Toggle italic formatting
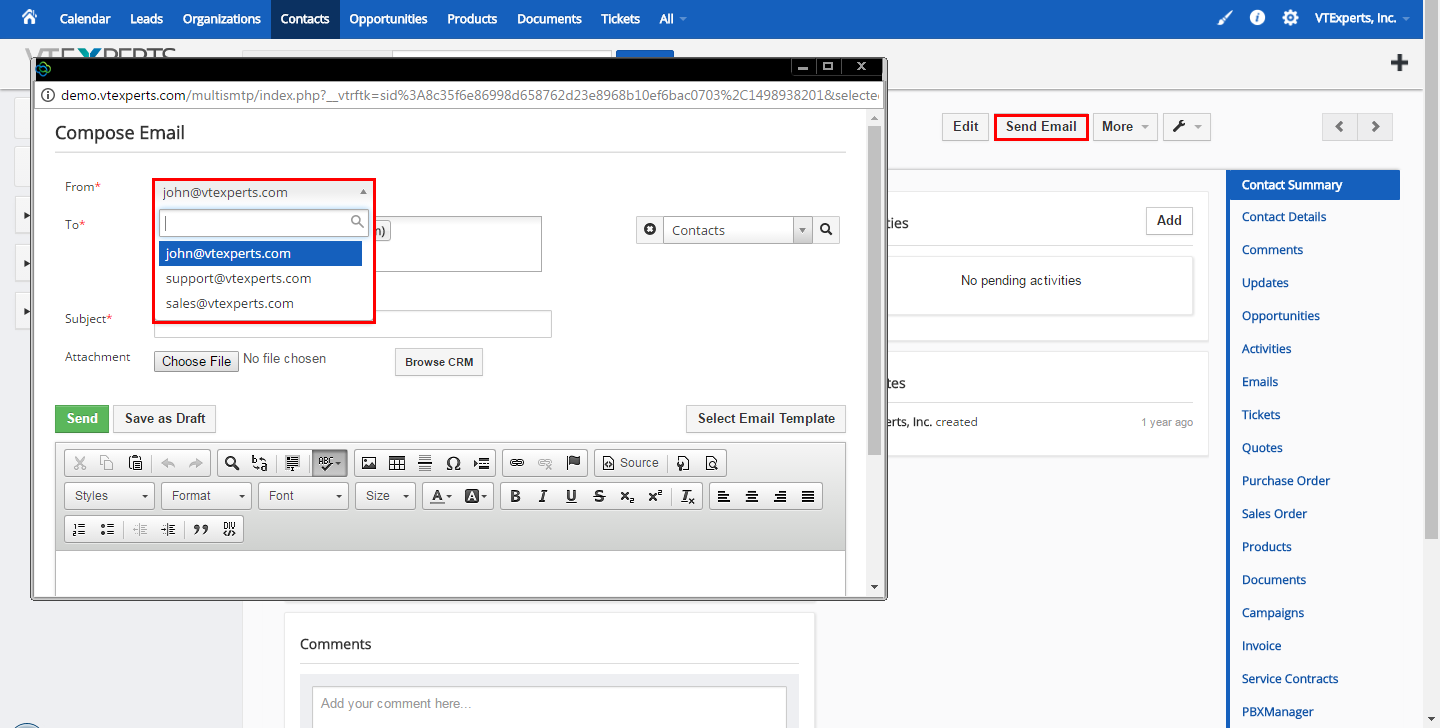The width and height of the screenshot is (1440, 728). coord(543,496)
